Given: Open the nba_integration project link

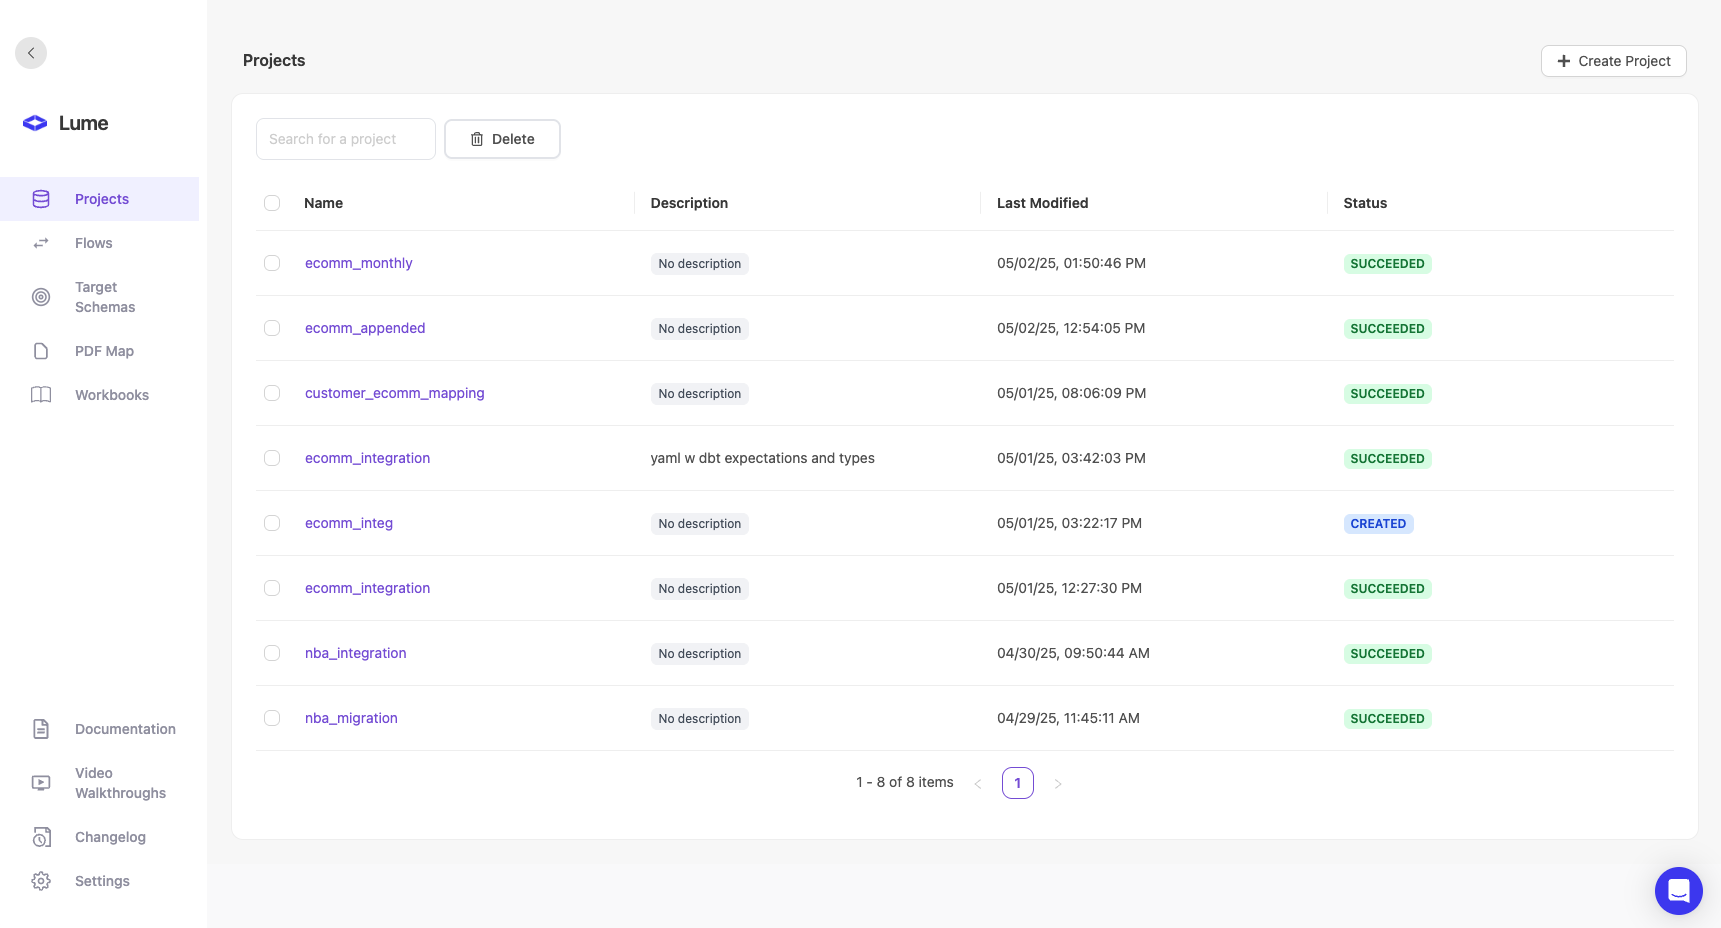Looking at the screenshot, I should [356, 653].
